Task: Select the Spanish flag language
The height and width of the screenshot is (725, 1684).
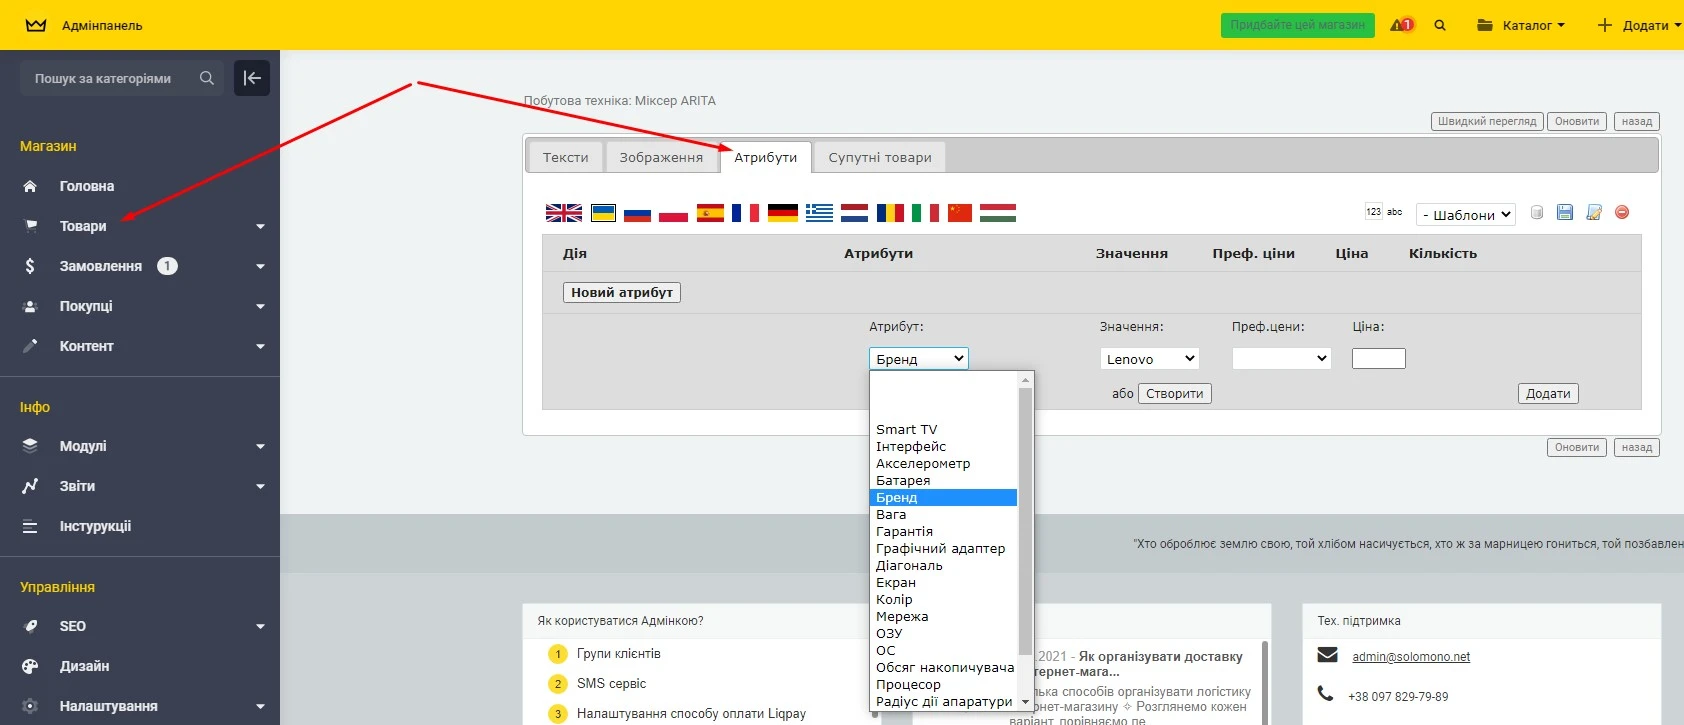Action: pos(710,213)
